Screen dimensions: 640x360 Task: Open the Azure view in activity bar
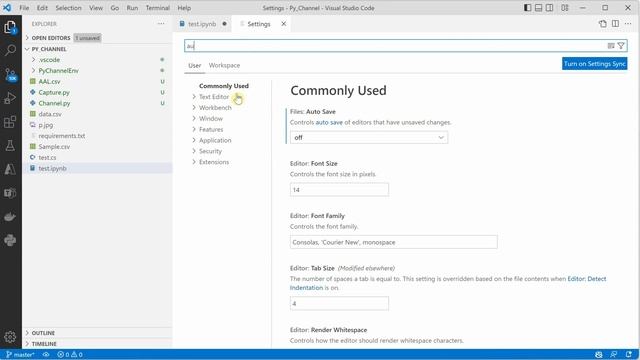click(x=10, y=169)
